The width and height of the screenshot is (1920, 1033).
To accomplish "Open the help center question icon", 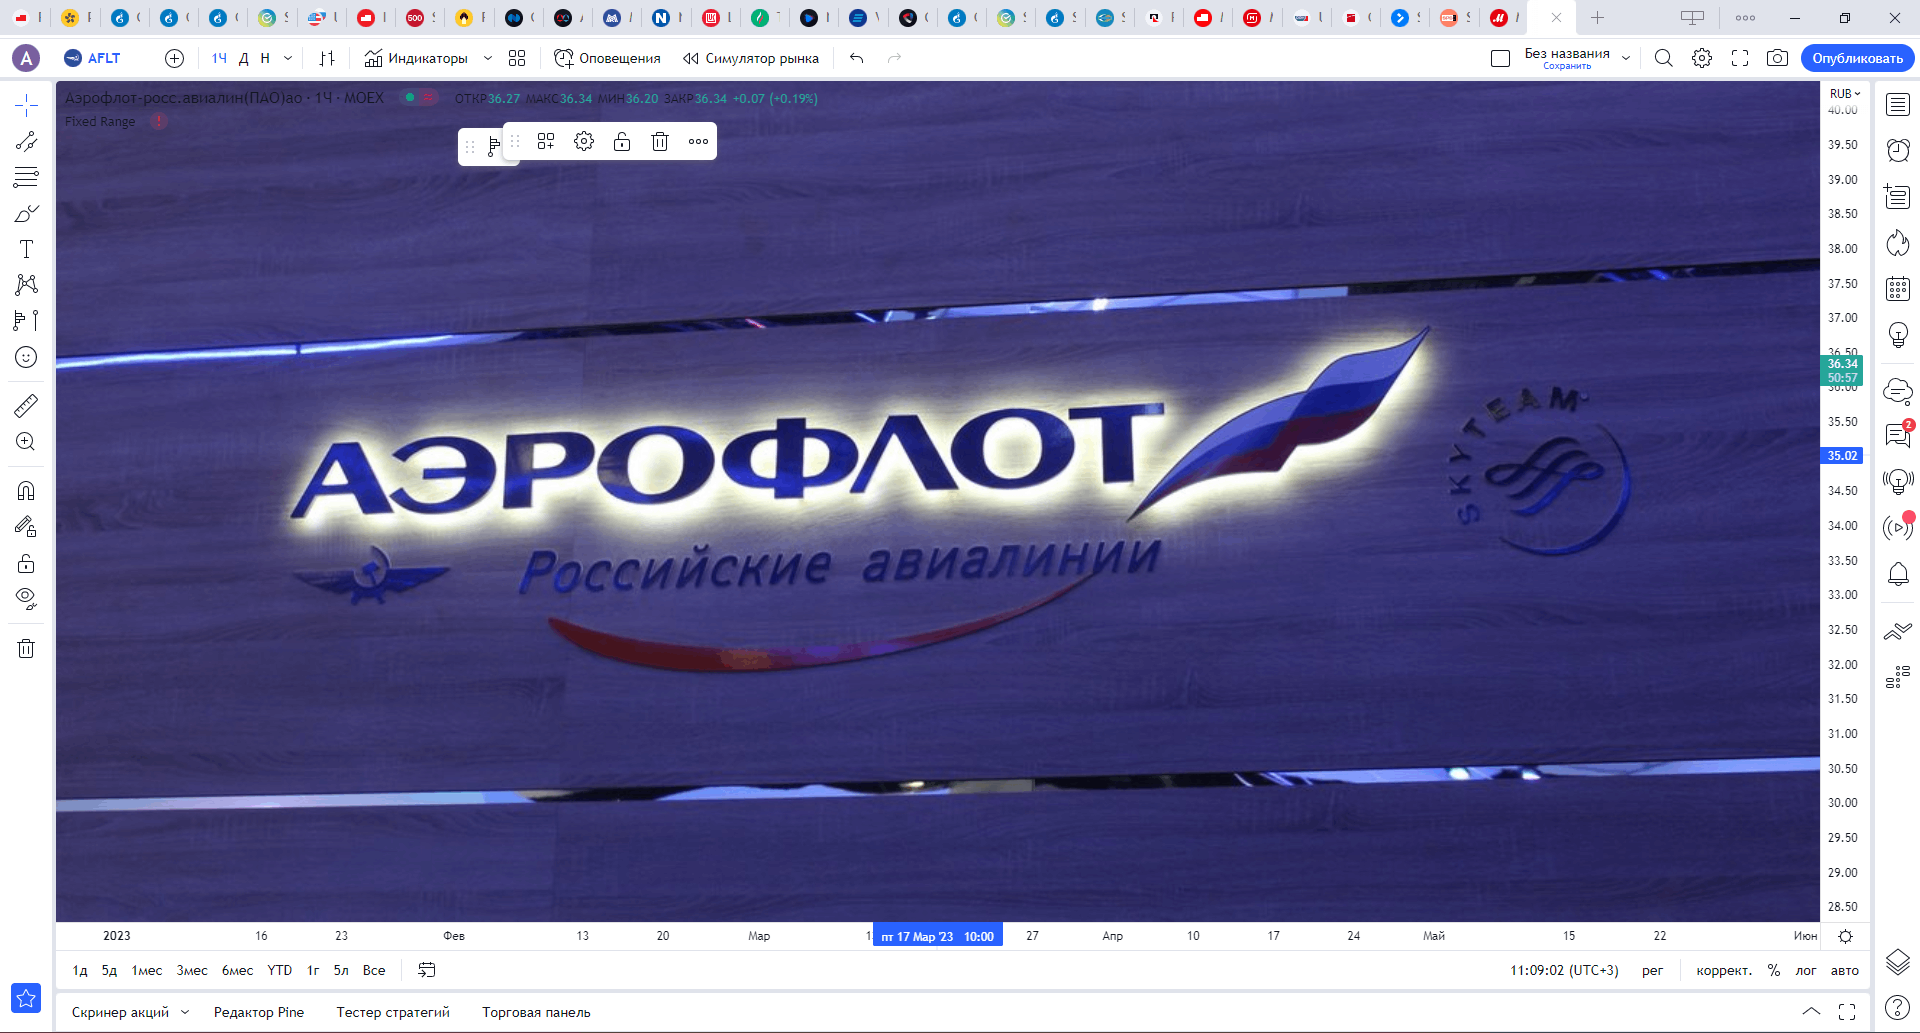I will (x=1898, y=1008).
